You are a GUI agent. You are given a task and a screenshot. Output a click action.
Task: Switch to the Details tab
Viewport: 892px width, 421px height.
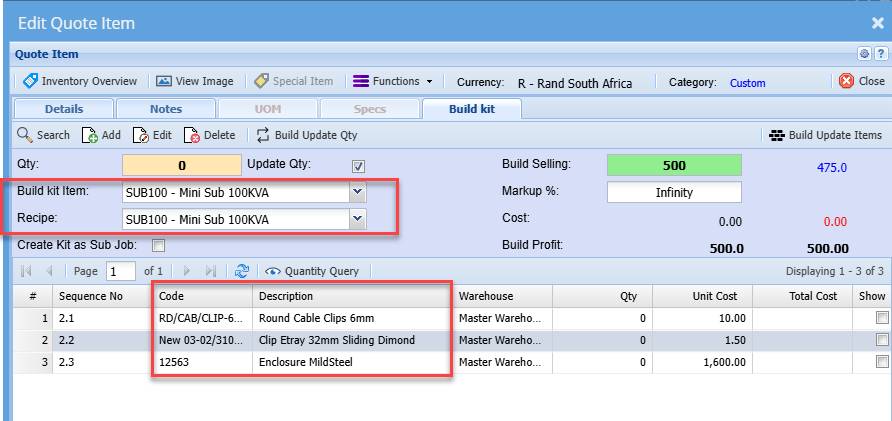pyautogui.click(x=64, y=109)
